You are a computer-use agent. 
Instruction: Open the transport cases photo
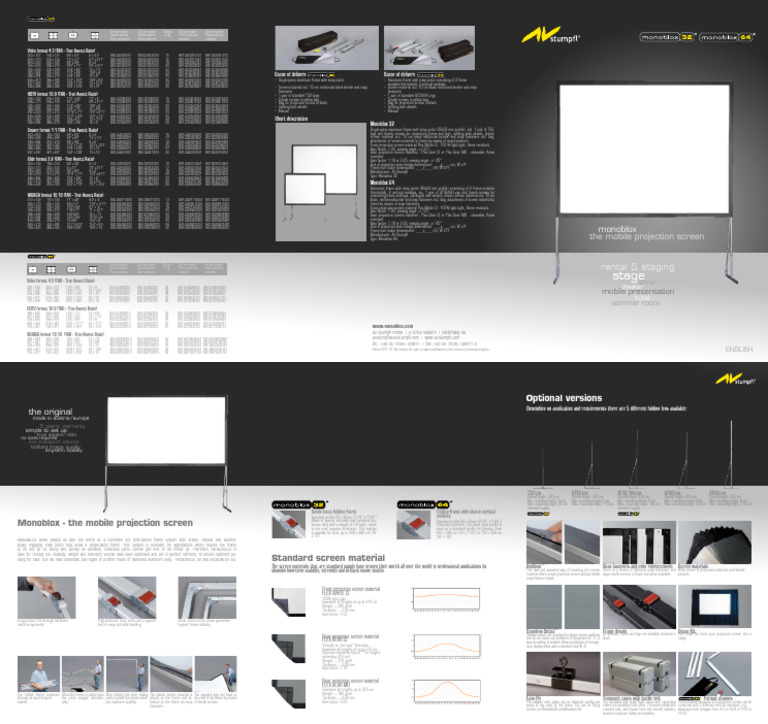click(639, 674)
